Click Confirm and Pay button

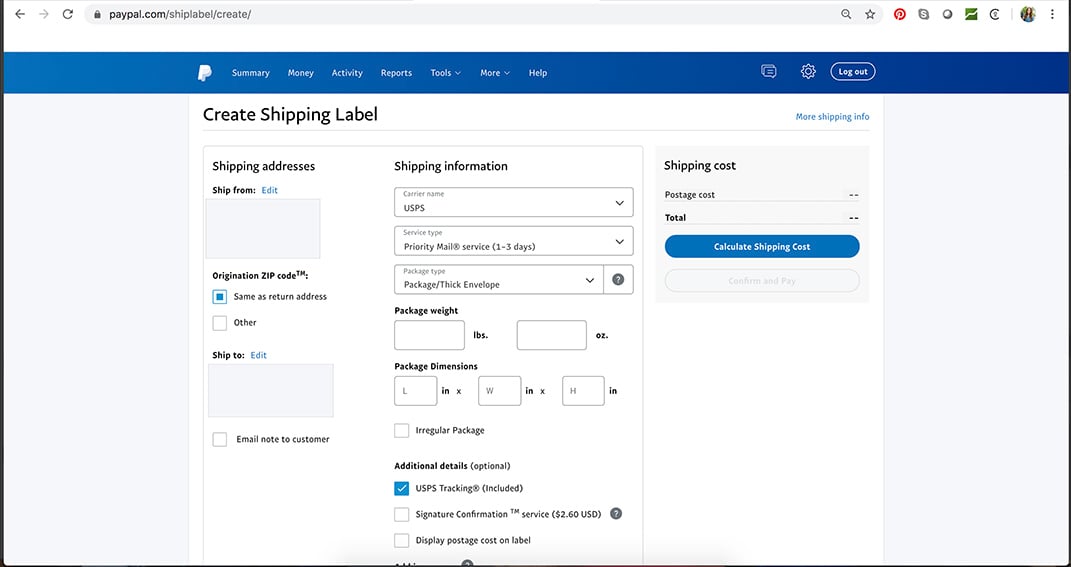pos(762,281)
